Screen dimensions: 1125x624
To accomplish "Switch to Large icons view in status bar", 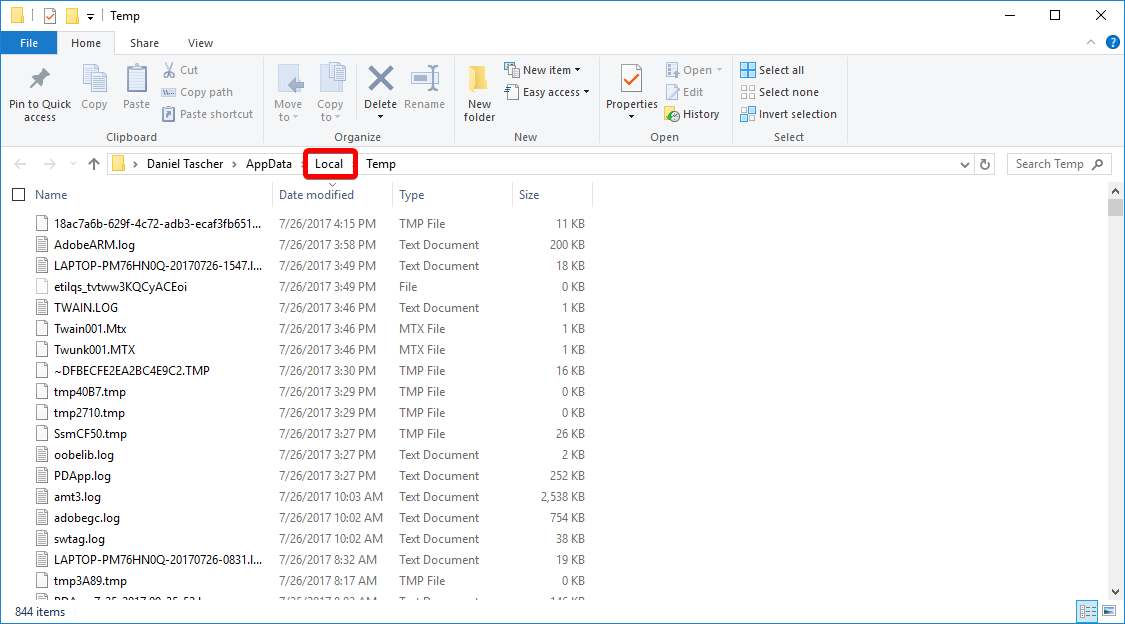I will [x=1109, y=612].
